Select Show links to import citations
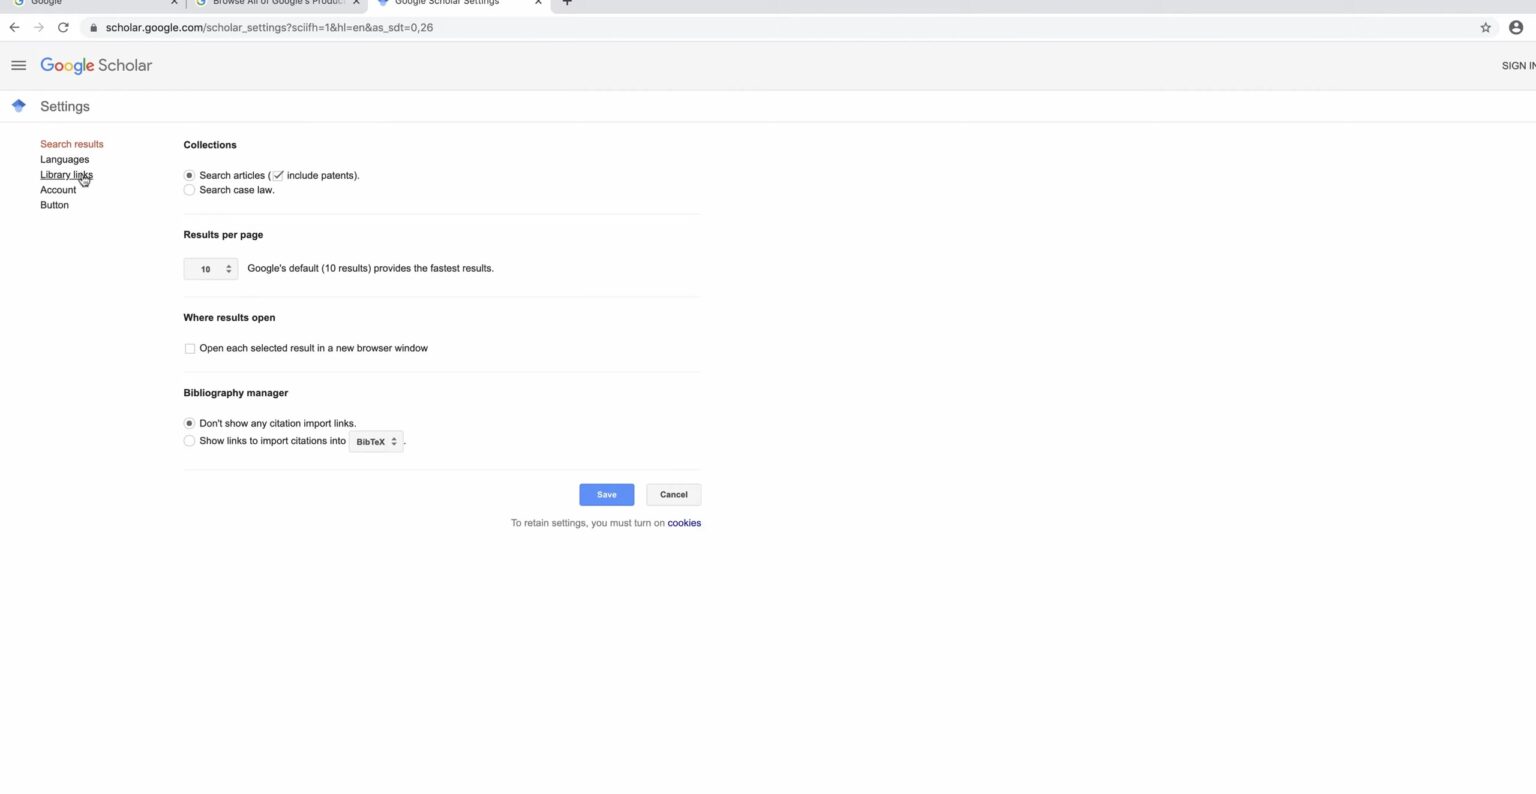Screen dimensions: 1536x794 coord(189,441)
